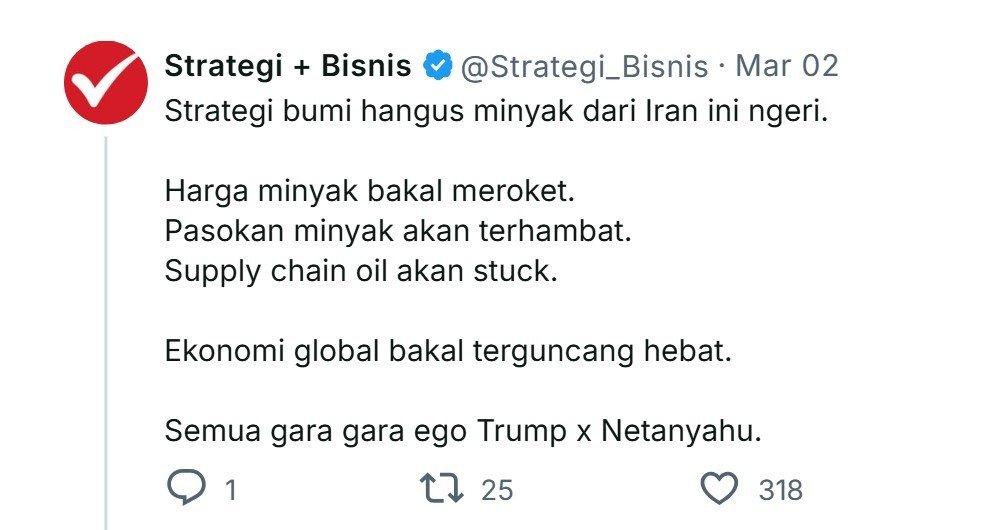Click the reply count "1"

pyautogui.click(x=230, y=490)
